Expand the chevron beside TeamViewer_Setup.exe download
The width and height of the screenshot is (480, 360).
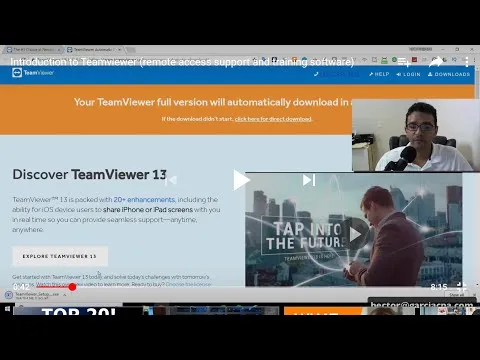65,295
